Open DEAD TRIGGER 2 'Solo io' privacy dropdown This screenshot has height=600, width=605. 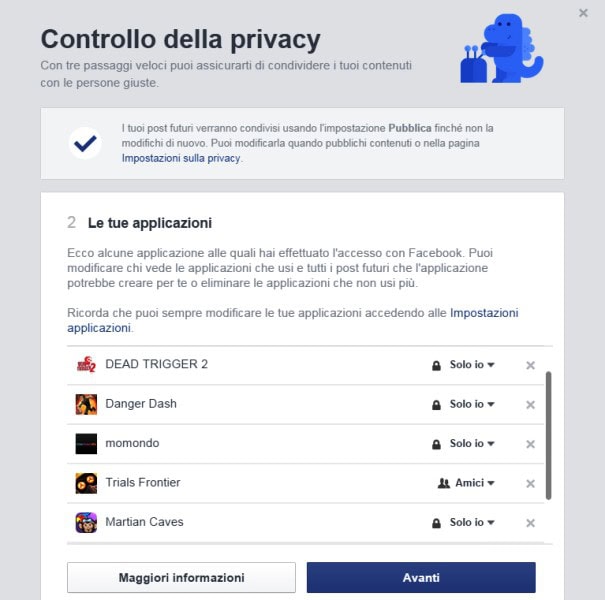[x=463, y=365]
